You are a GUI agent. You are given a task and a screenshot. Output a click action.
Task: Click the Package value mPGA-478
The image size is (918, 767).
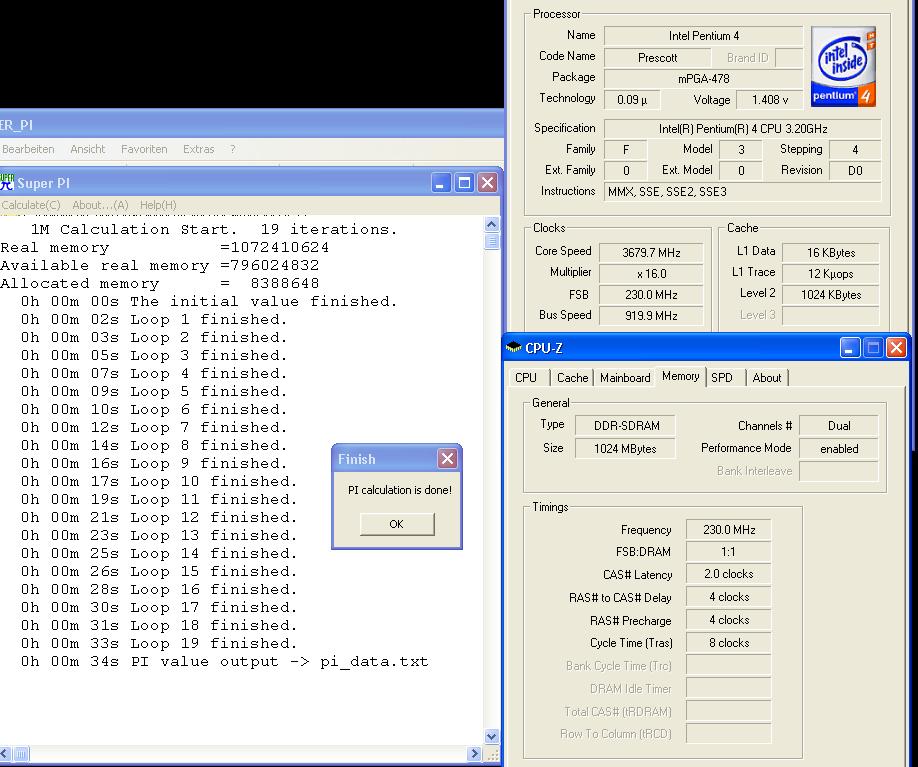pyautogui.click(x=703, y=79)
